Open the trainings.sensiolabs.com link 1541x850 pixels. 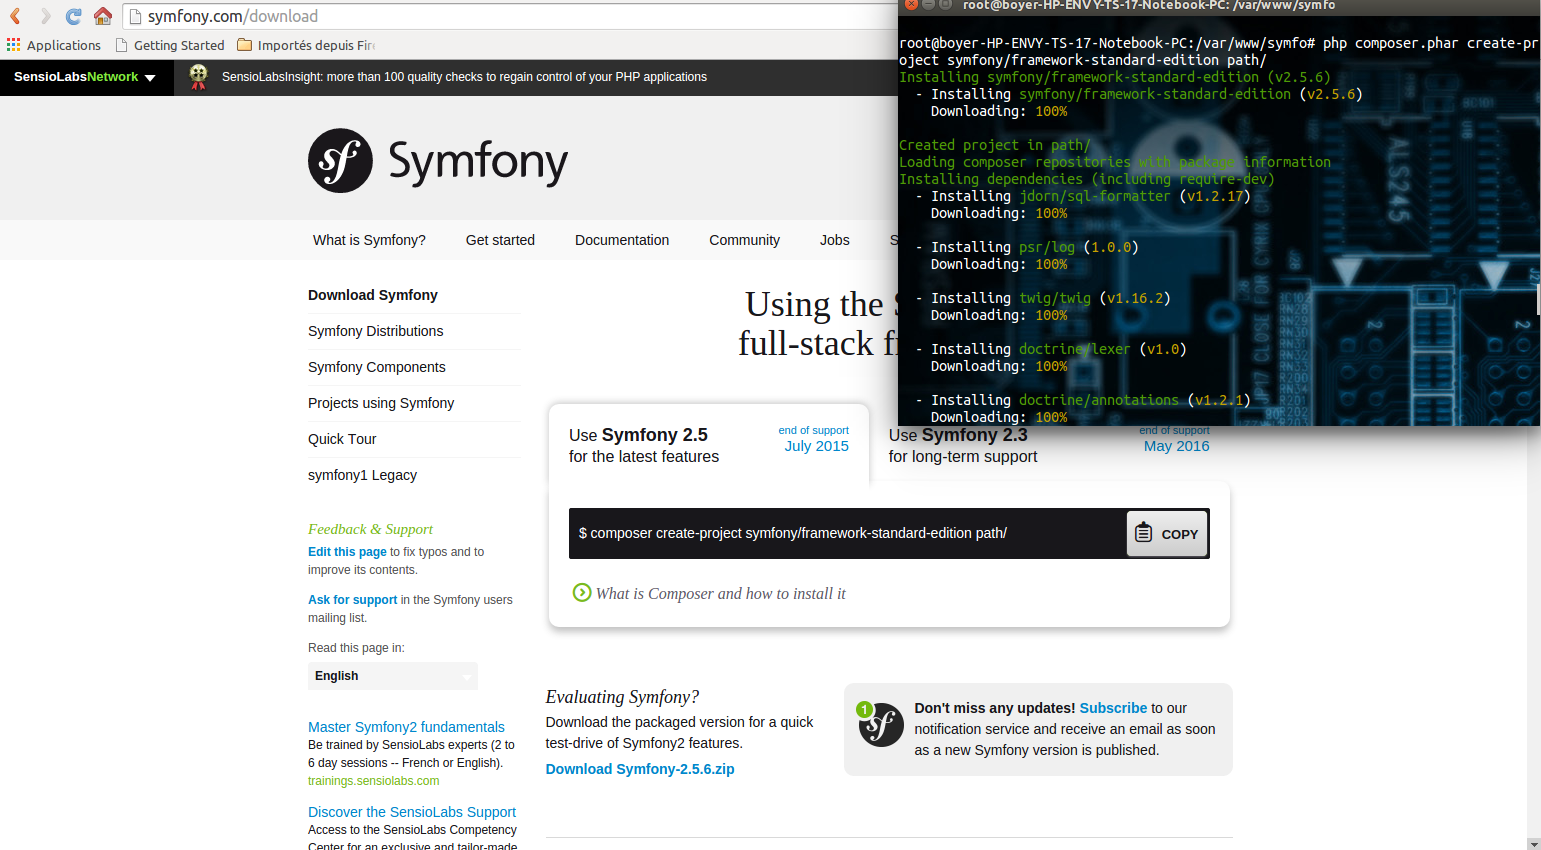374,781
